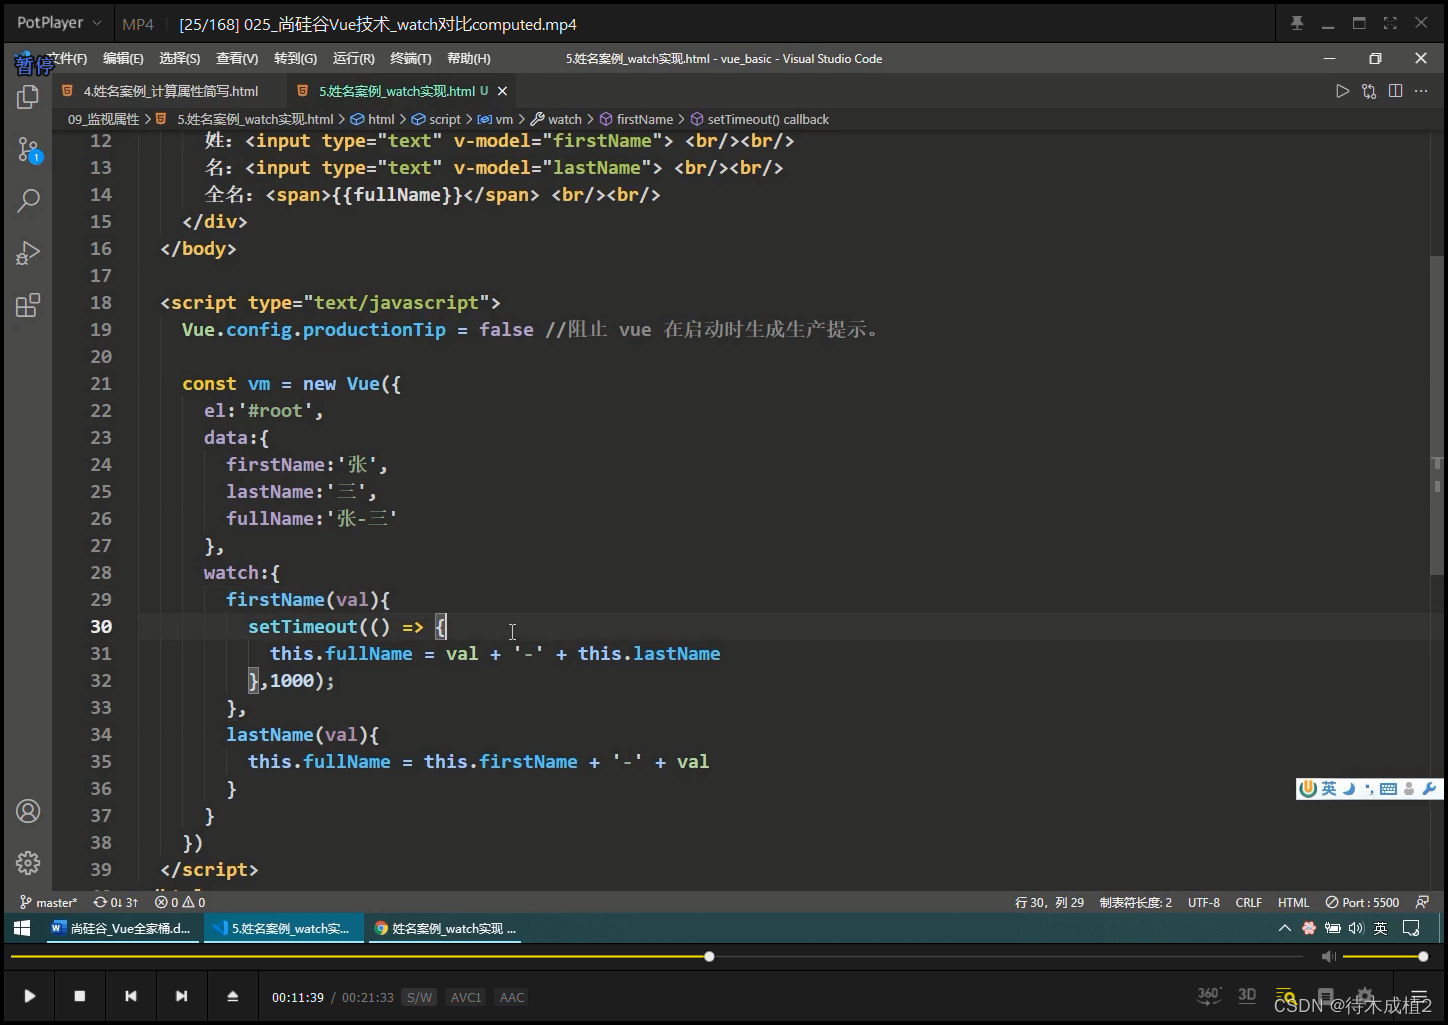This screenshot has height=1025, width=1448.
Task: Close the 5.姓名案例_watch实现.html tab
Action: (502, 91)
